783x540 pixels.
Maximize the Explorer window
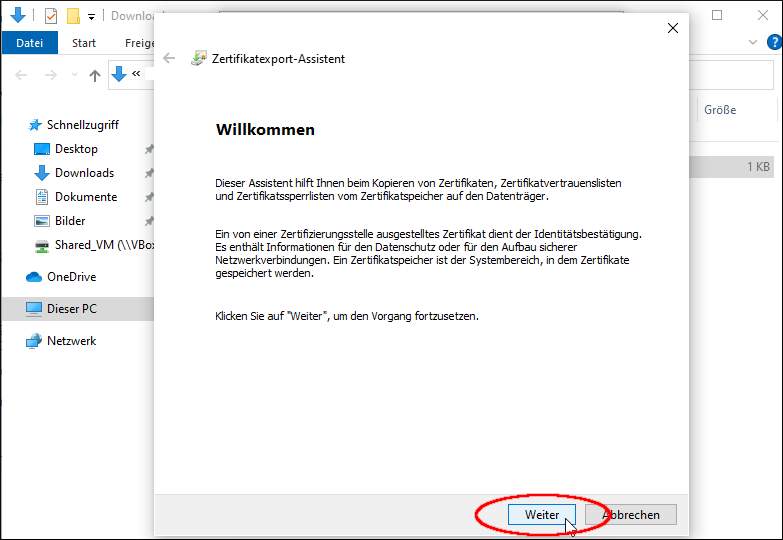coord(717,15)
